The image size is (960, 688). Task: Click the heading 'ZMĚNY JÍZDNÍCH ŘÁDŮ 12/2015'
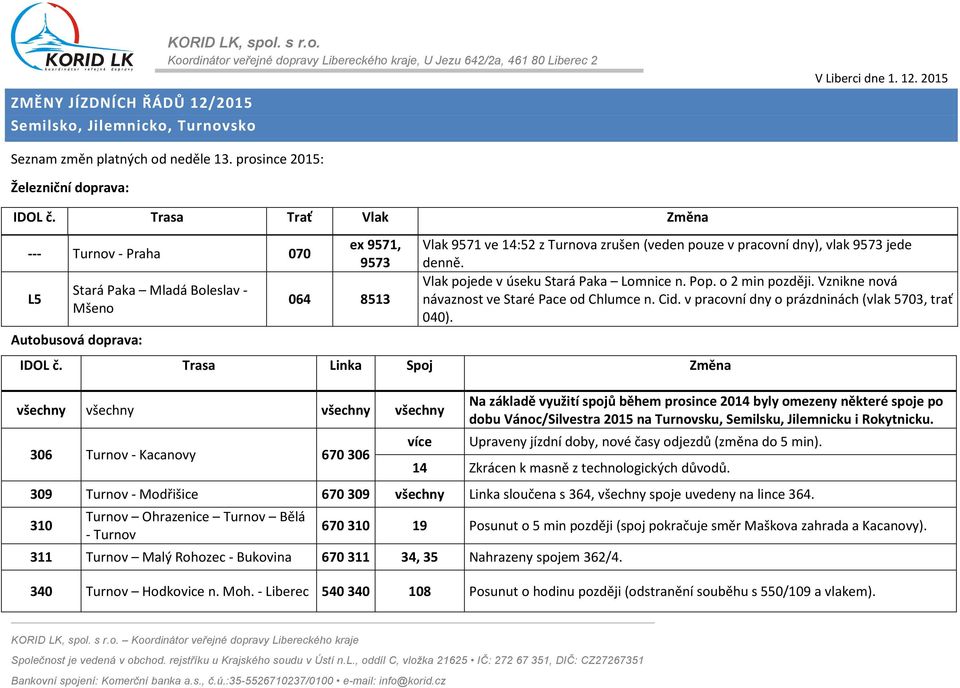pos(132,103)
